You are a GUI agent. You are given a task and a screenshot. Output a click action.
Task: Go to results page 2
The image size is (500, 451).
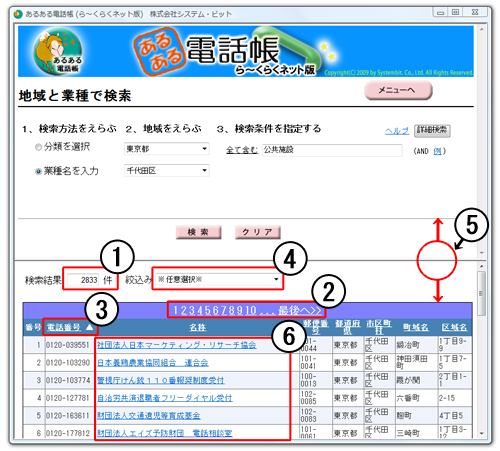[x=183, y=311]
